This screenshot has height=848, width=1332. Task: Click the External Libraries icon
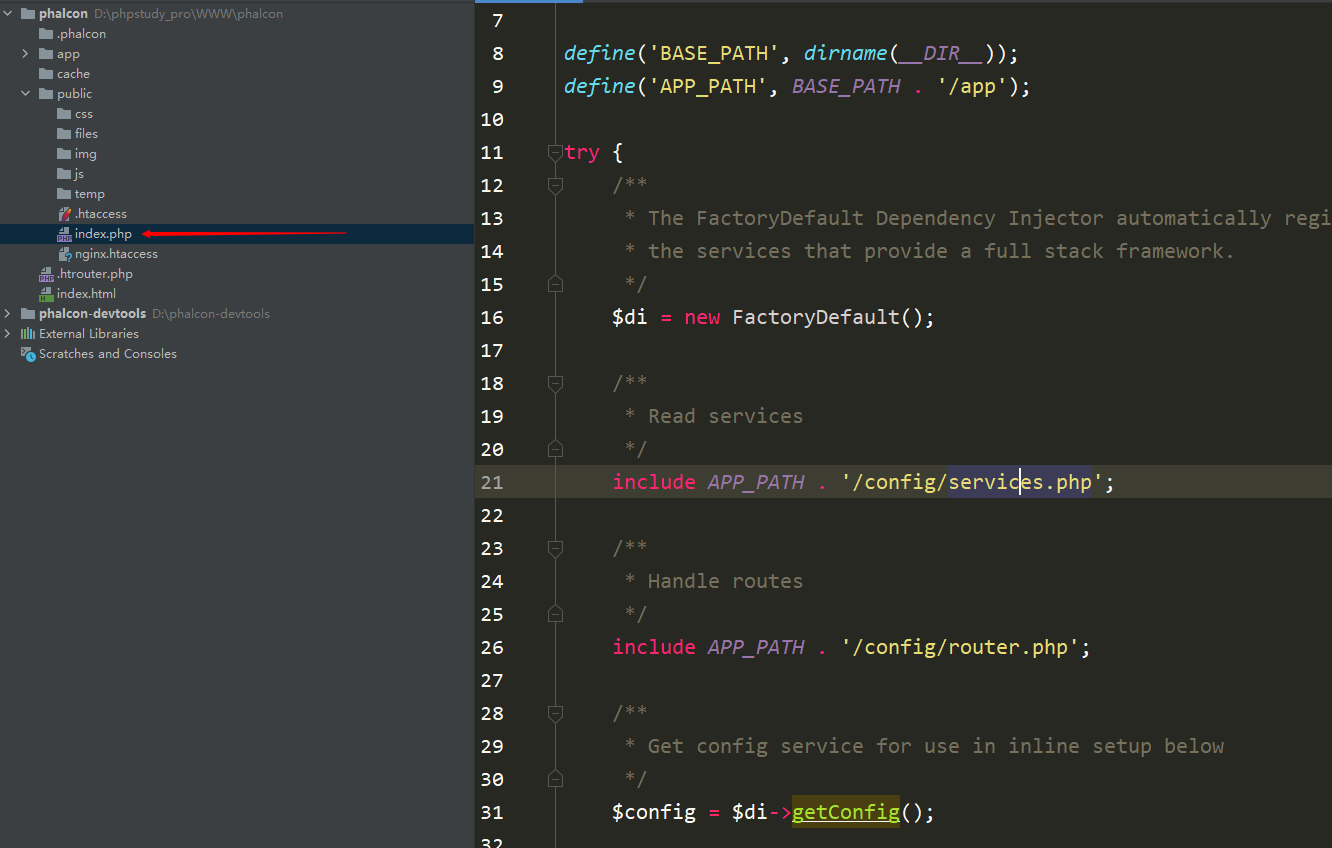28,334
